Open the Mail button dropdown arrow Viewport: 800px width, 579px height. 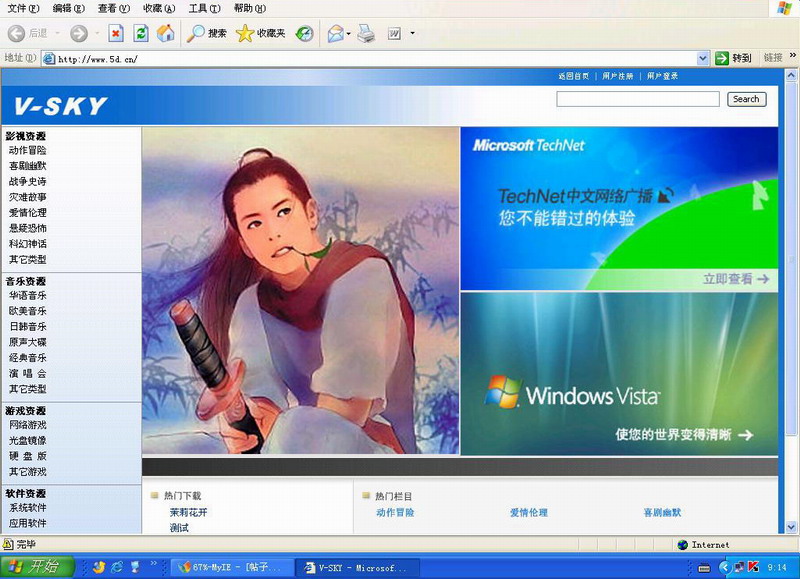(x=348, y=34)
